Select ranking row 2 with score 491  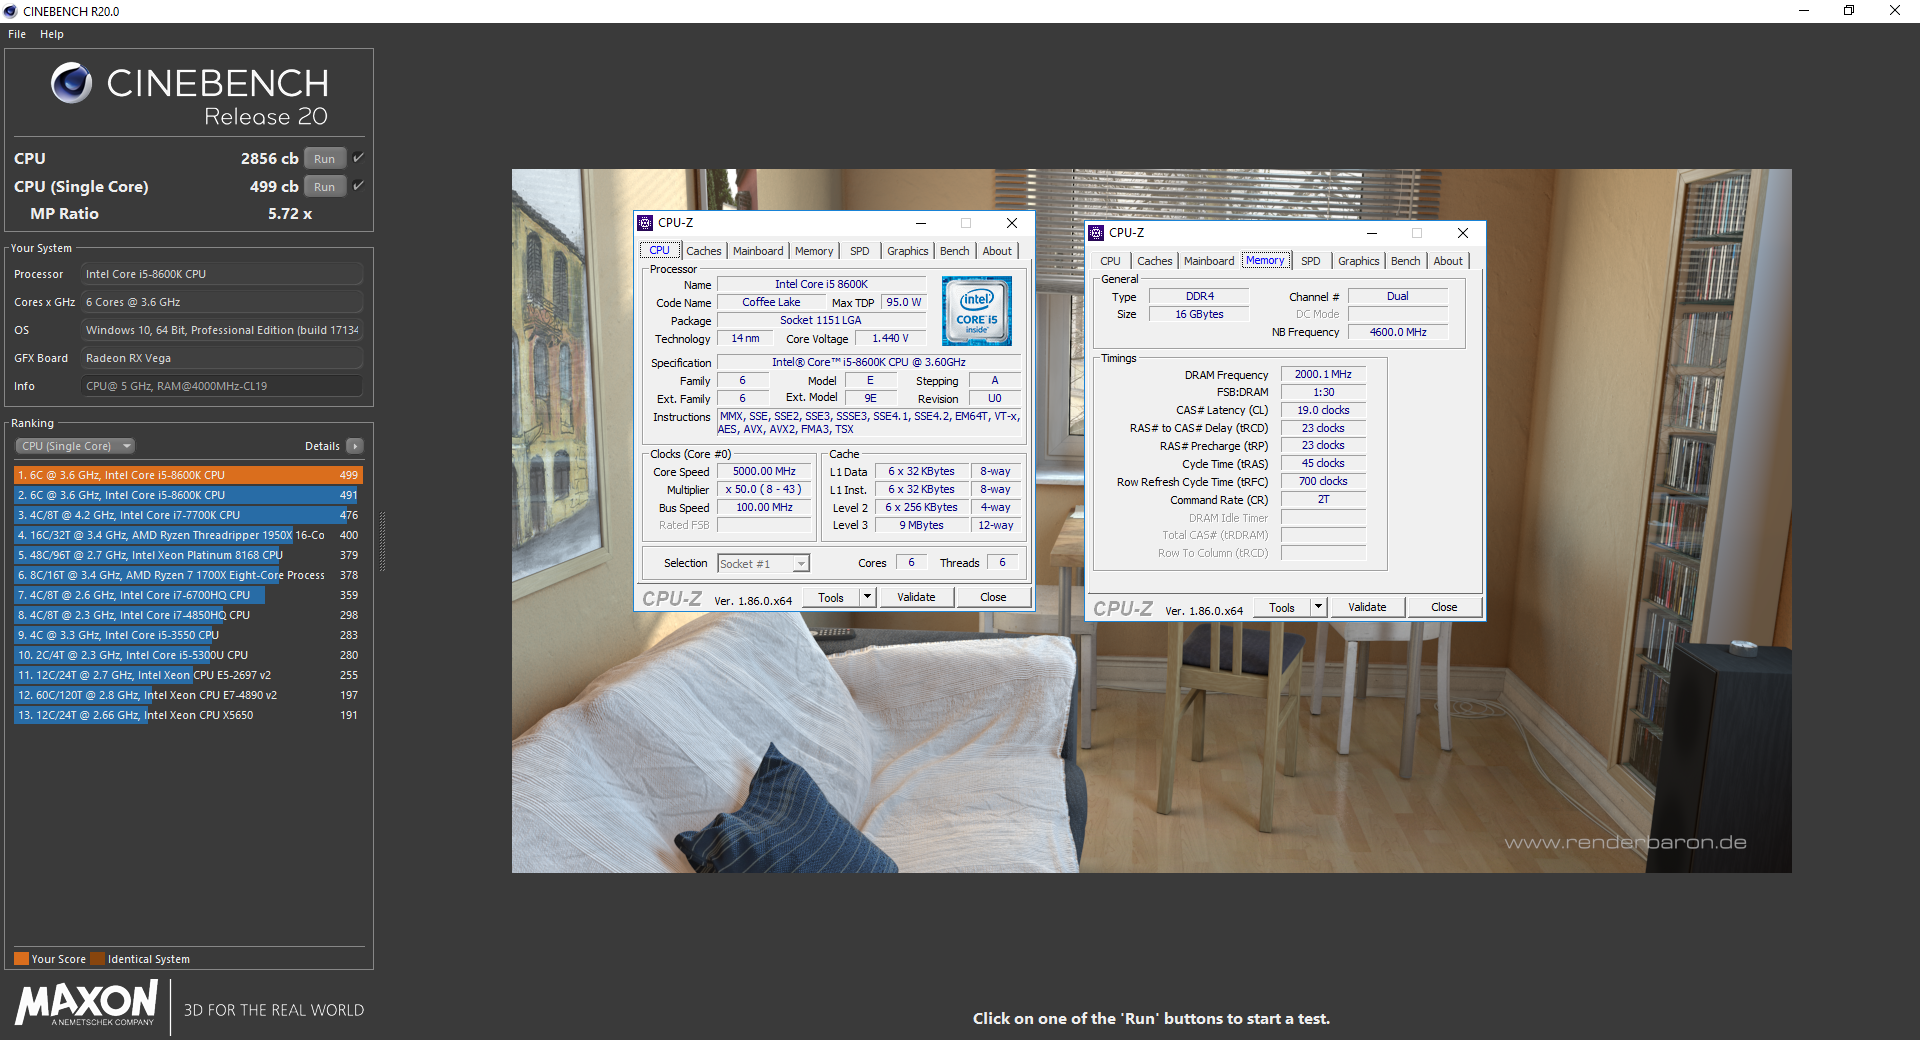pos(188,495)
